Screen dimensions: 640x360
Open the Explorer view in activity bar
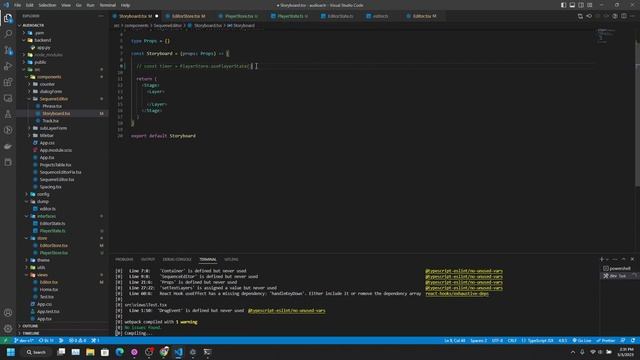[x=8, y=18]
